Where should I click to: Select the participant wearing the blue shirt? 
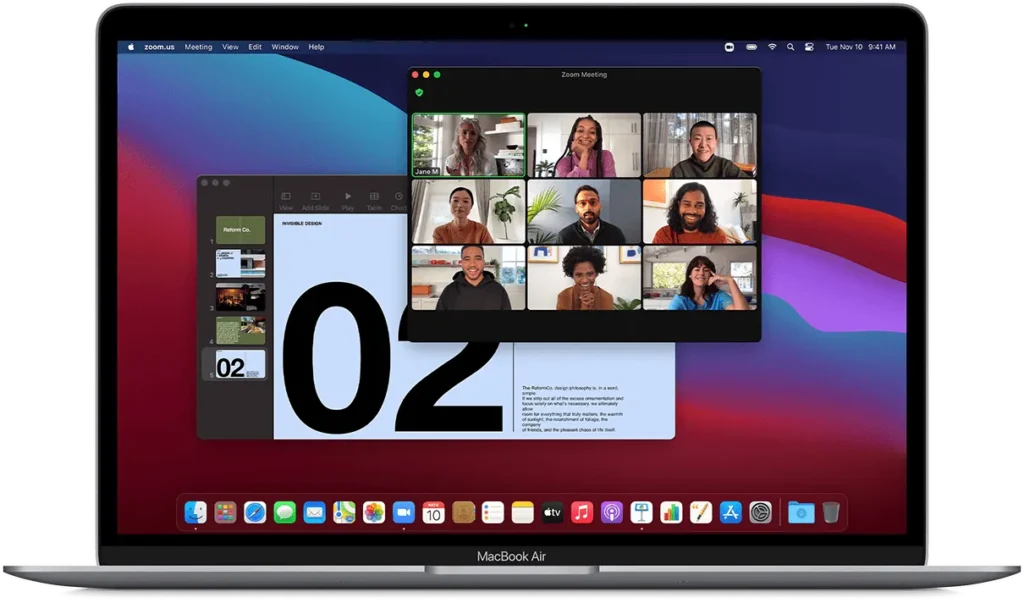[x=699, y=278]
